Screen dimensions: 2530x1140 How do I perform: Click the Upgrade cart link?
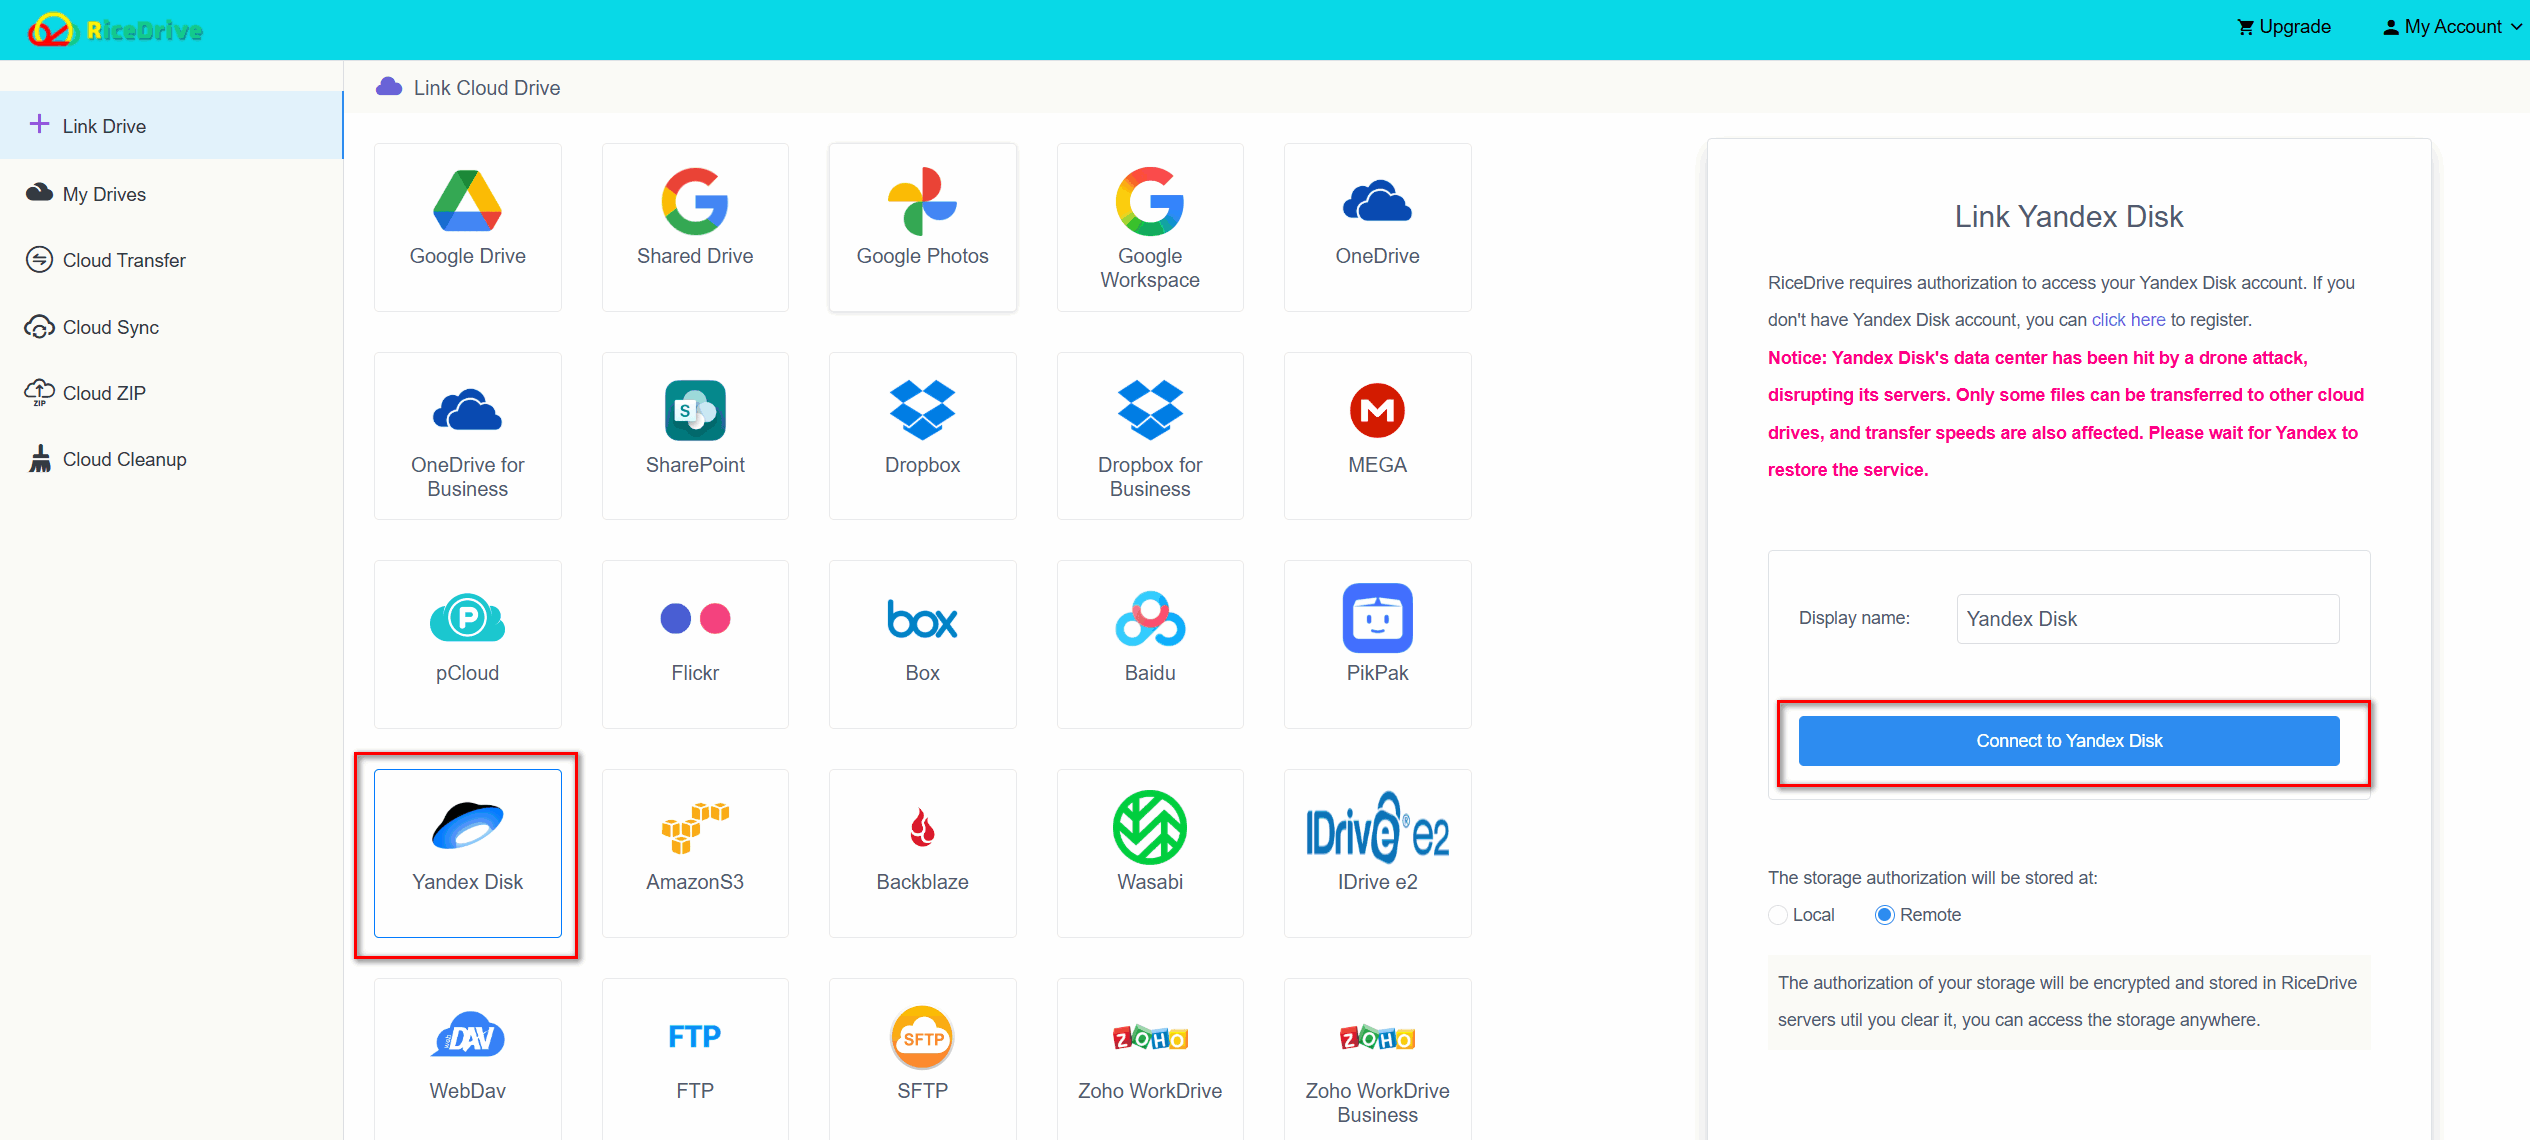point(2284,27)
